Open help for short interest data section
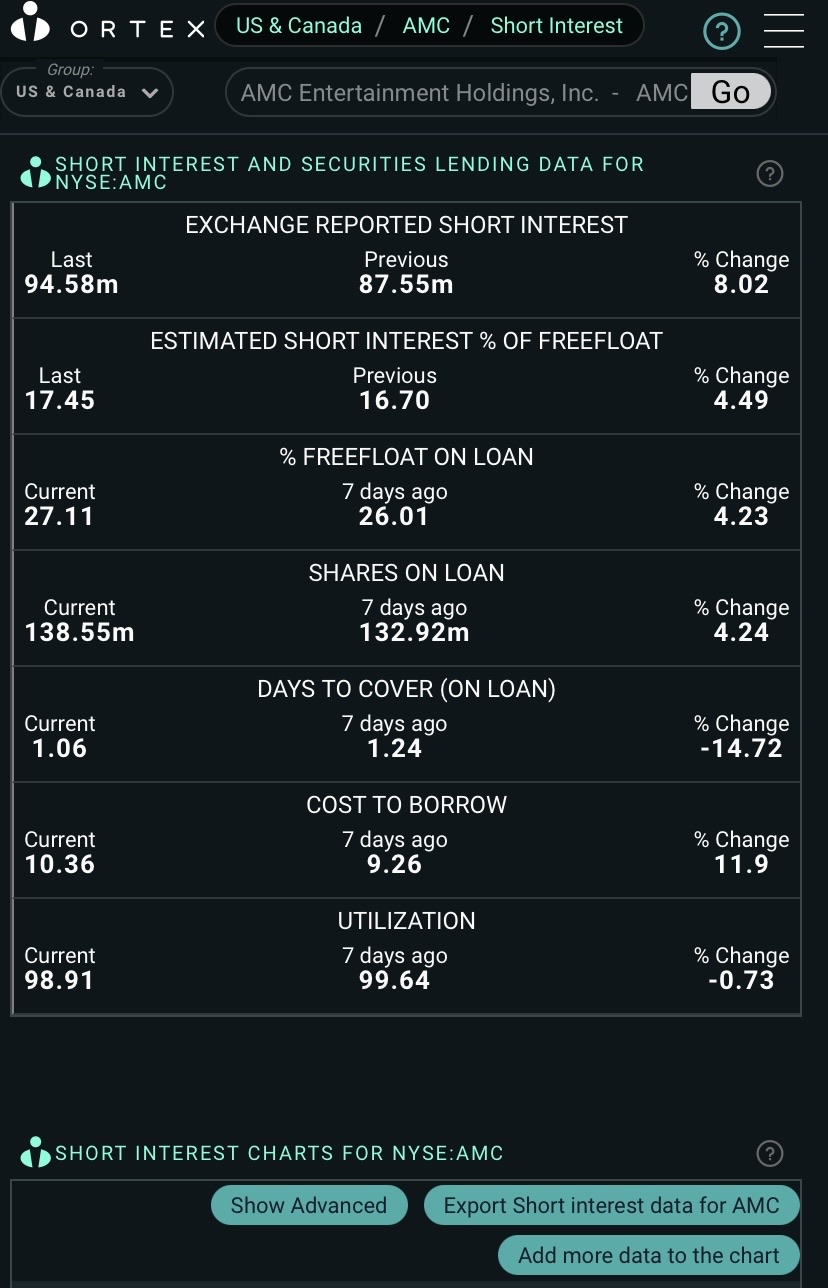828x1288 pixels. [769, 174]
